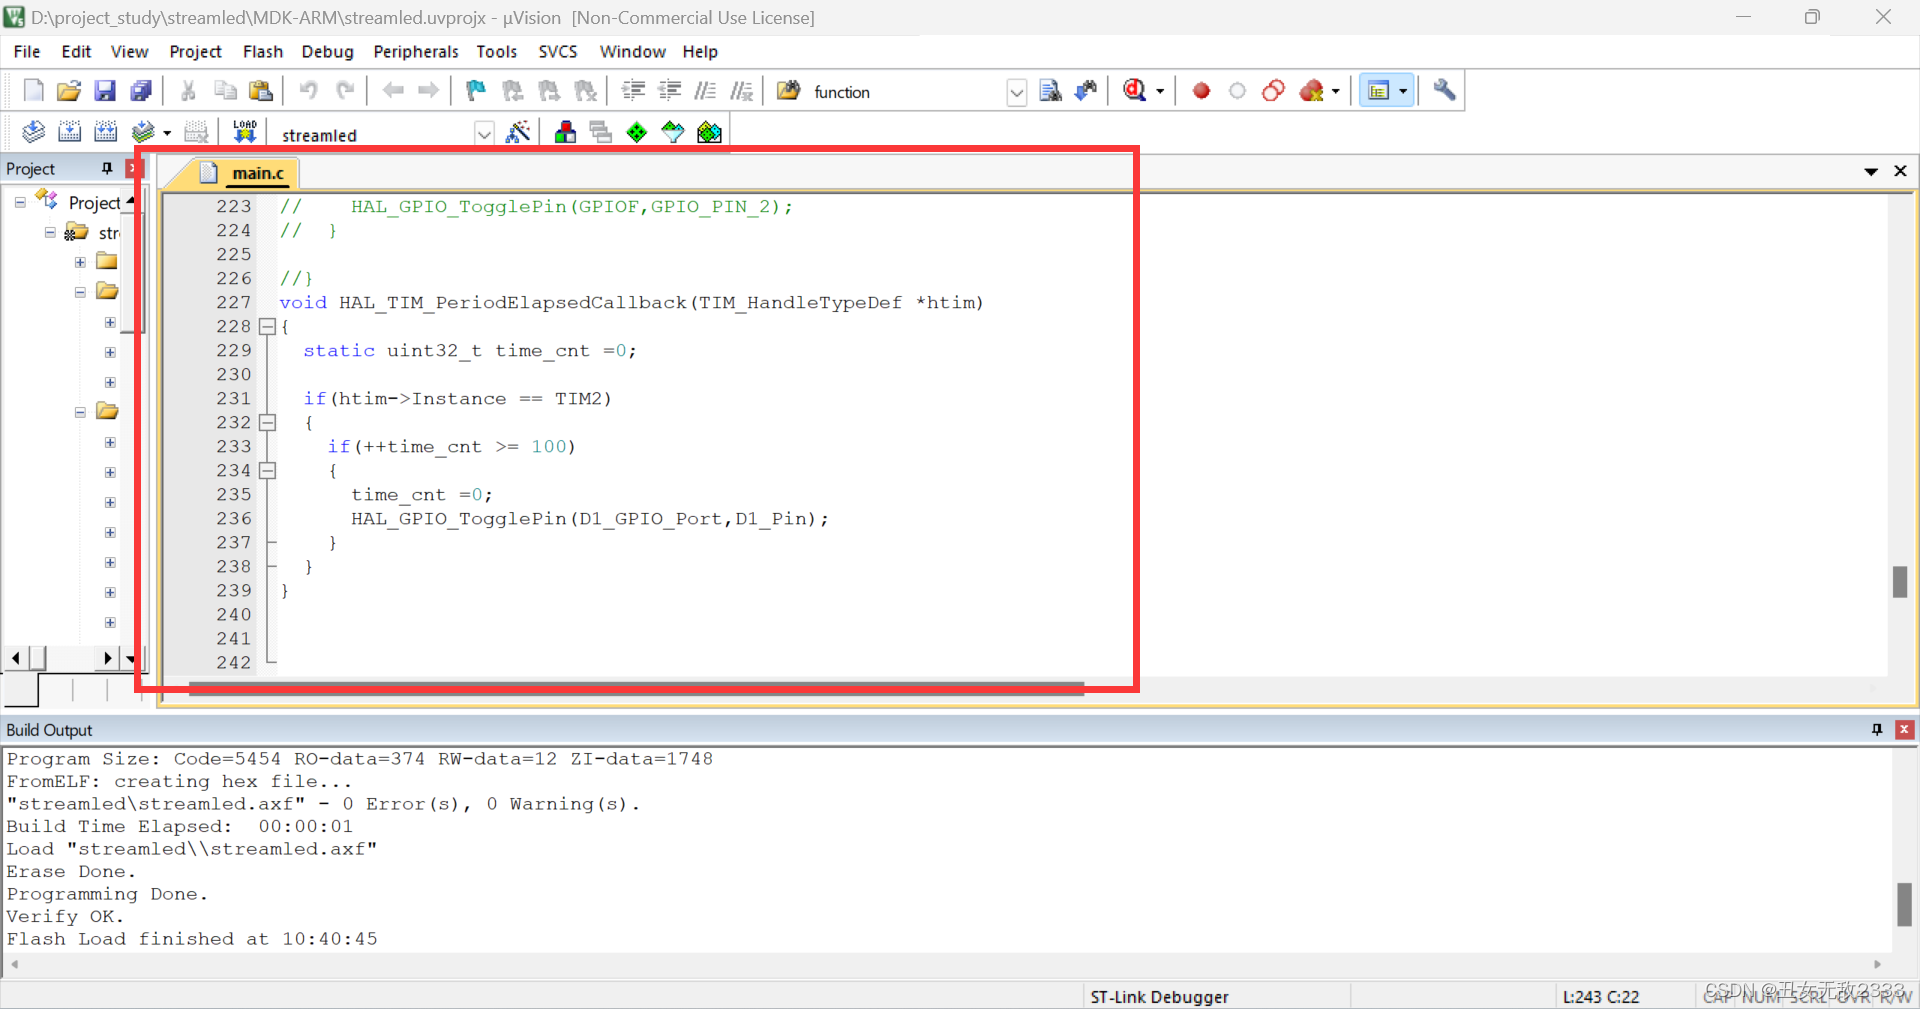Undo the last edit
Screen dimensions: 1920x1009
308,91
